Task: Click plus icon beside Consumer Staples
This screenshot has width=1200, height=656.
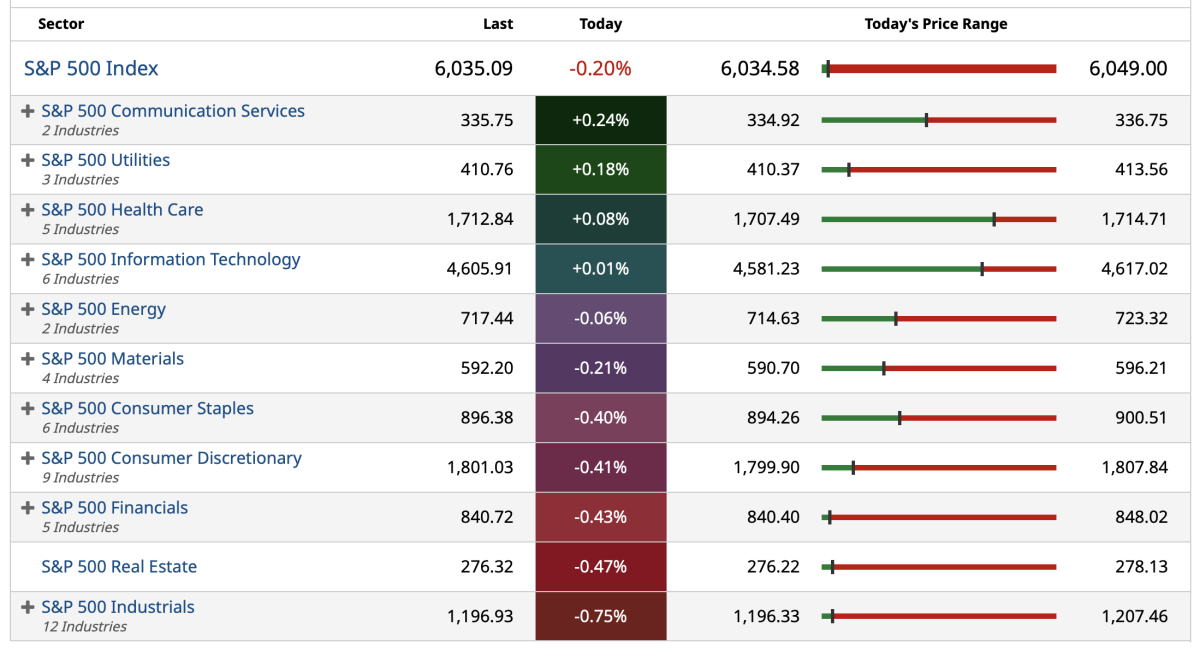Action: point(28,409)
